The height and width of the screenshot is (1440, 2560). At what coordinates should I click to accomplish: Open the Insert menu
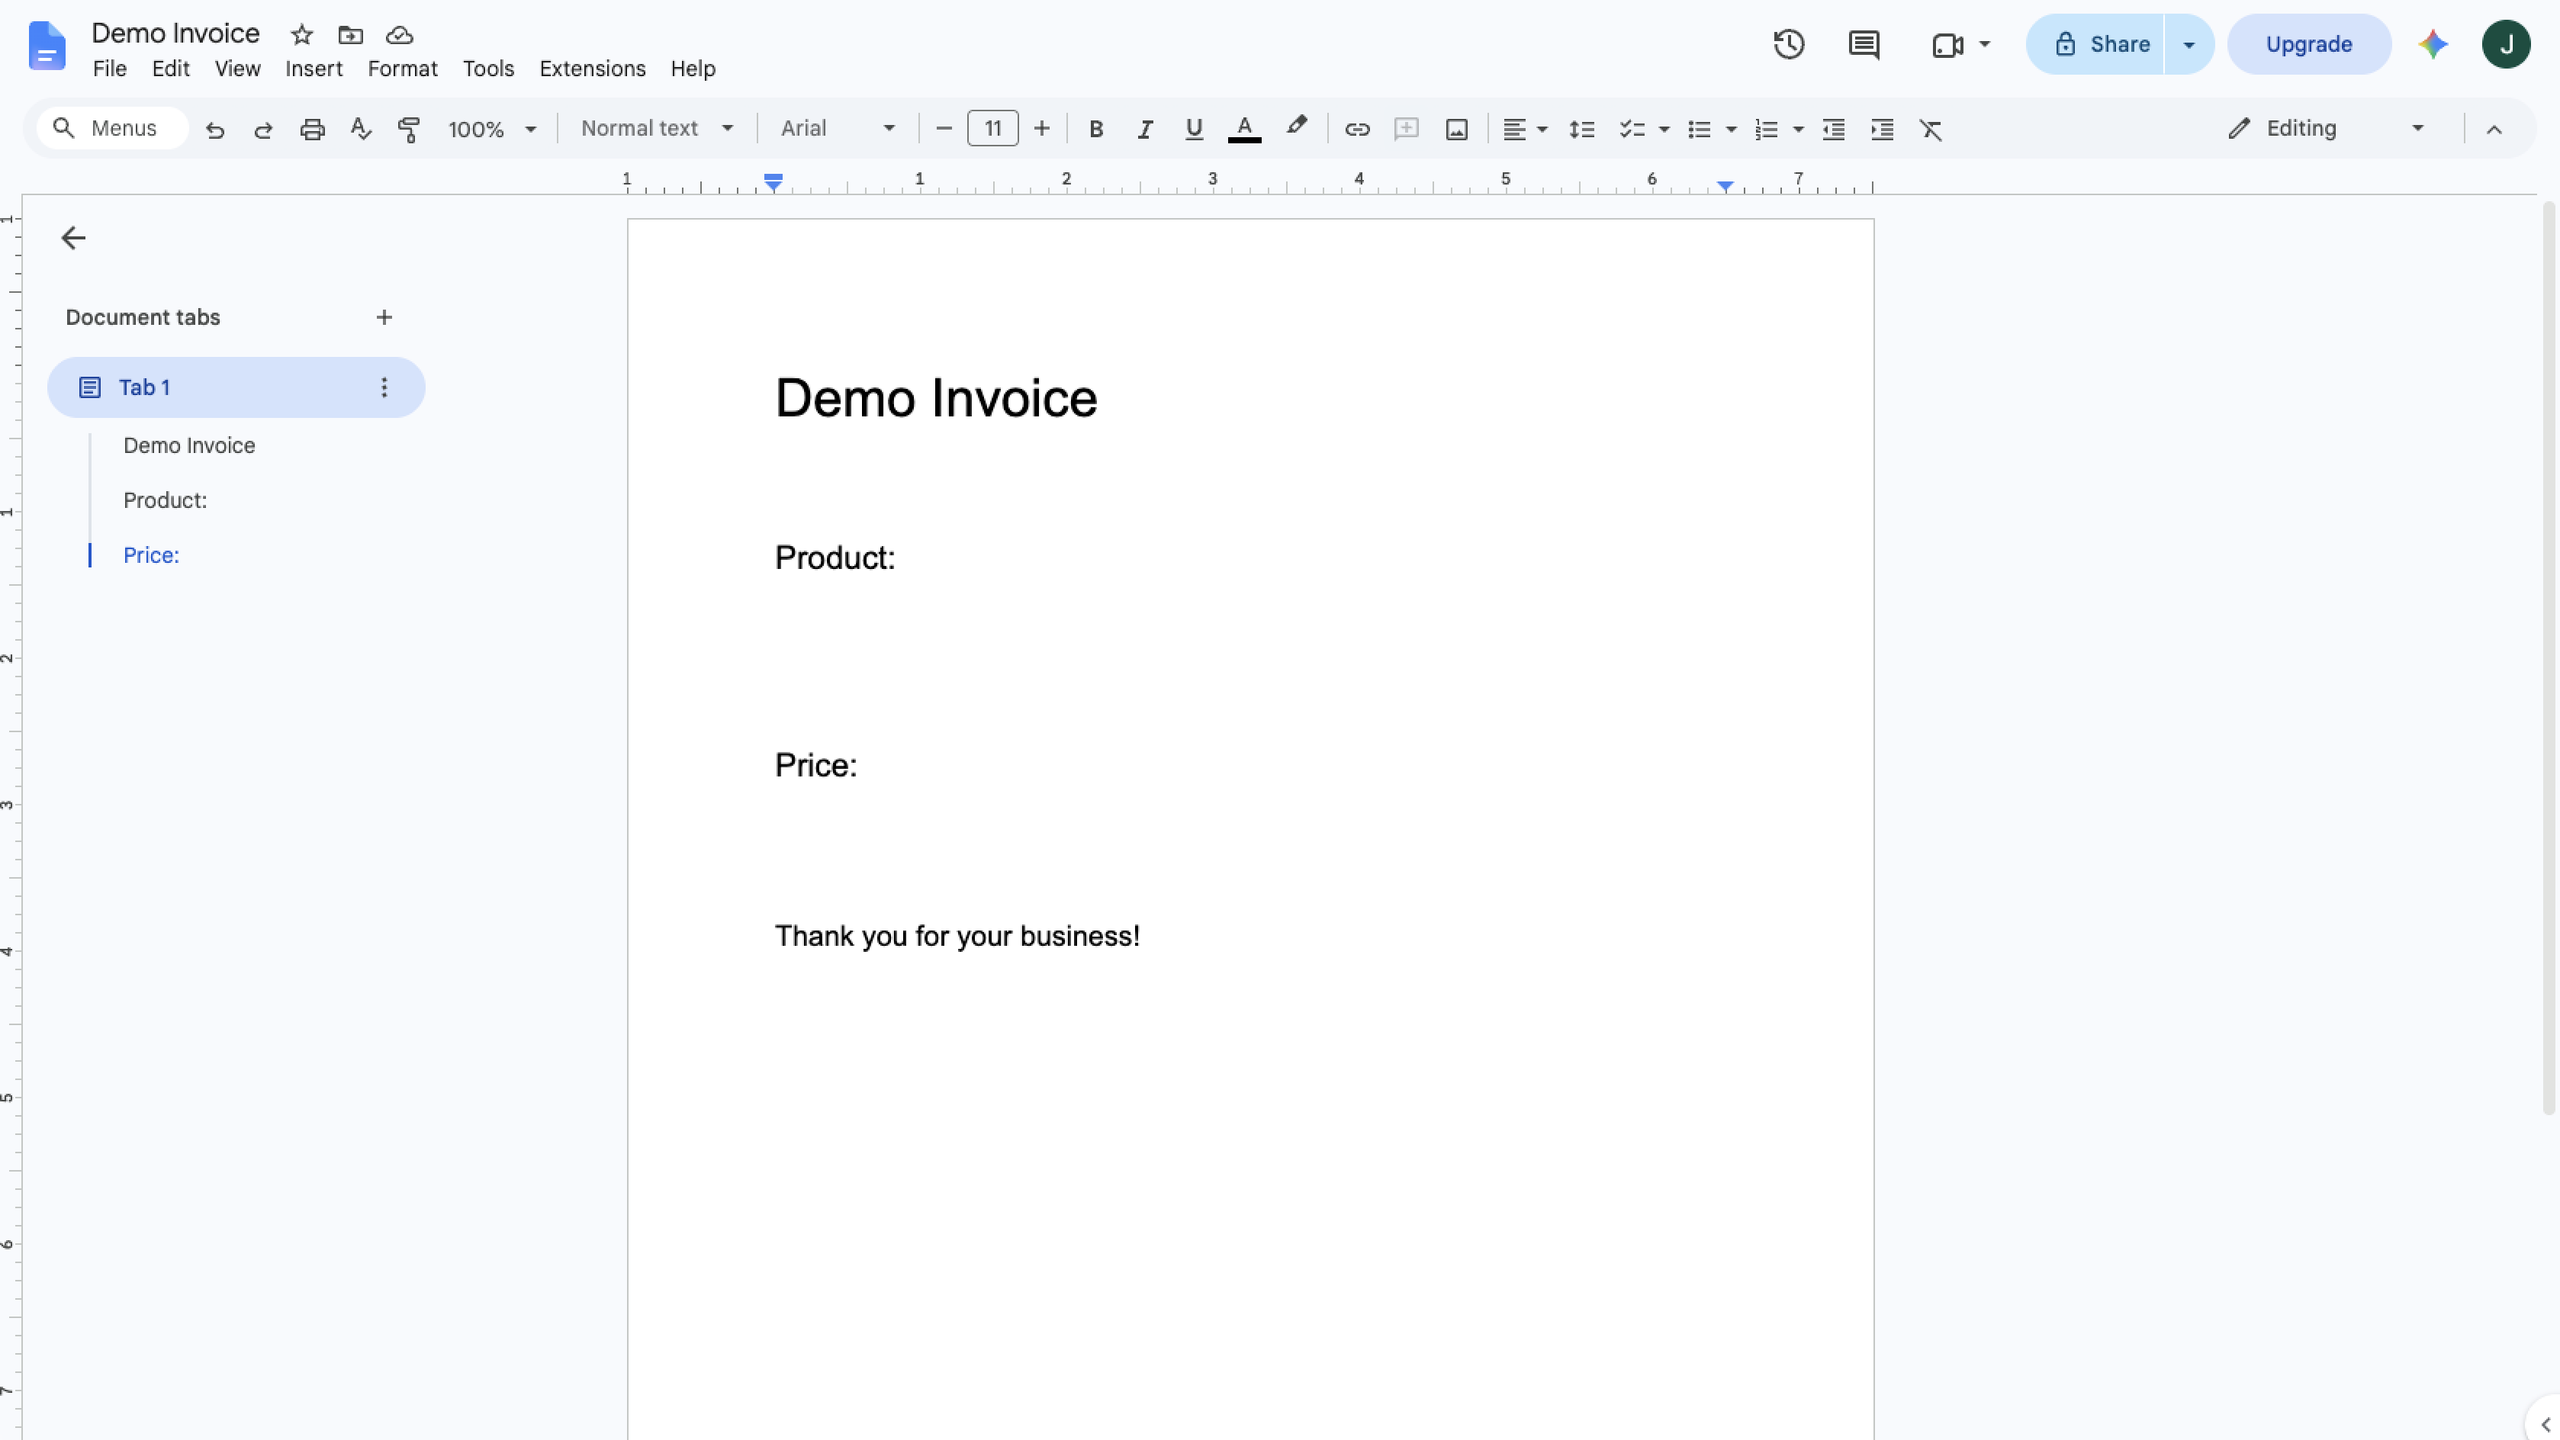(x=314, y=69)
